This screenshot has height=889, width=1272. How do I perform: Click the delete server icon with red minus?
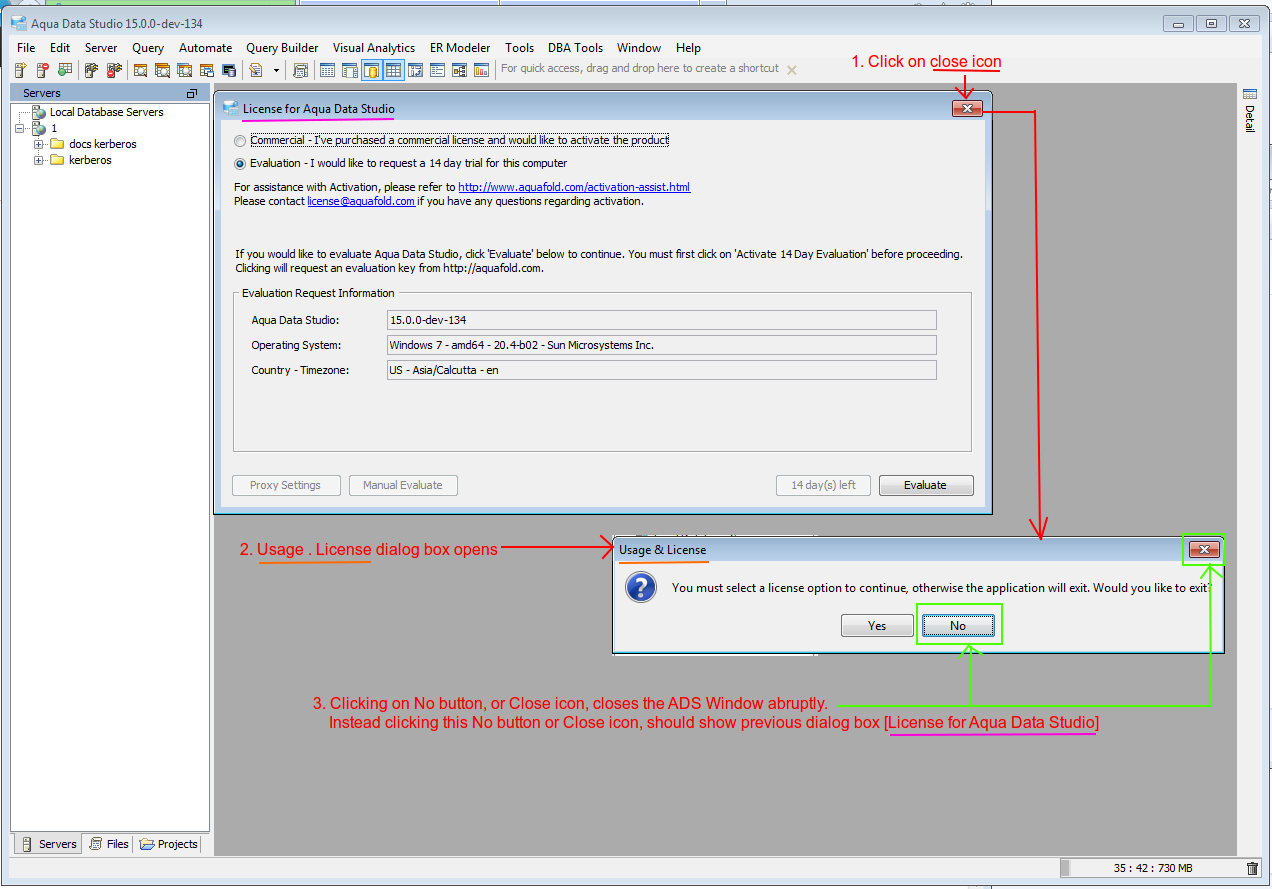click(x=42, y=70)
